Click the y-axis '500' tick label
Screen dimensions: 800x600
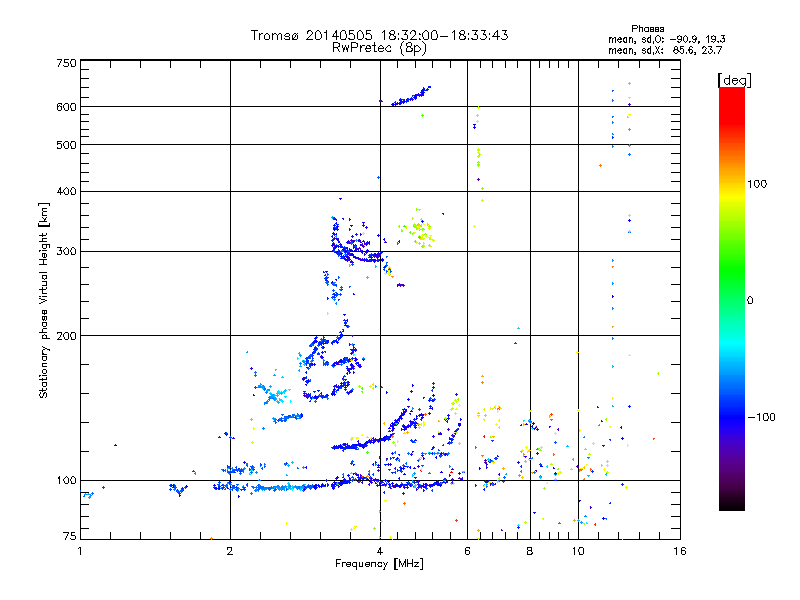[x=66, y=145]
